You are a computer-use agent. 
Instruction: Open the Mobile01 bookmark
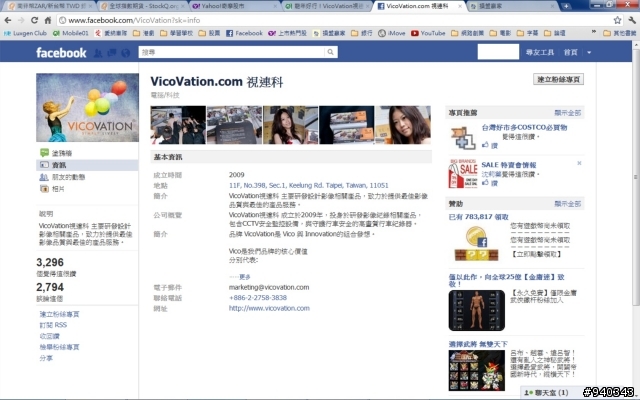(x=71, y=33)
